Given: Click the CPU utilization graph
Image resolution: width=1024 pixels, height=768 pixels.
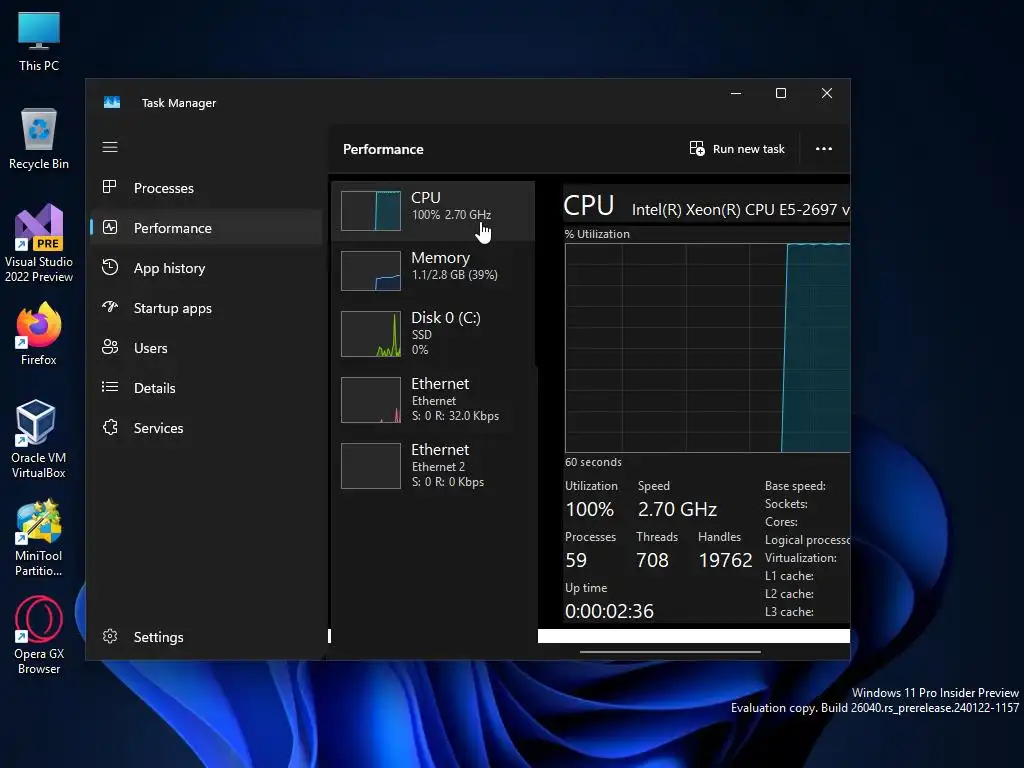Looking at the screenshot, I should coord(707,347).
